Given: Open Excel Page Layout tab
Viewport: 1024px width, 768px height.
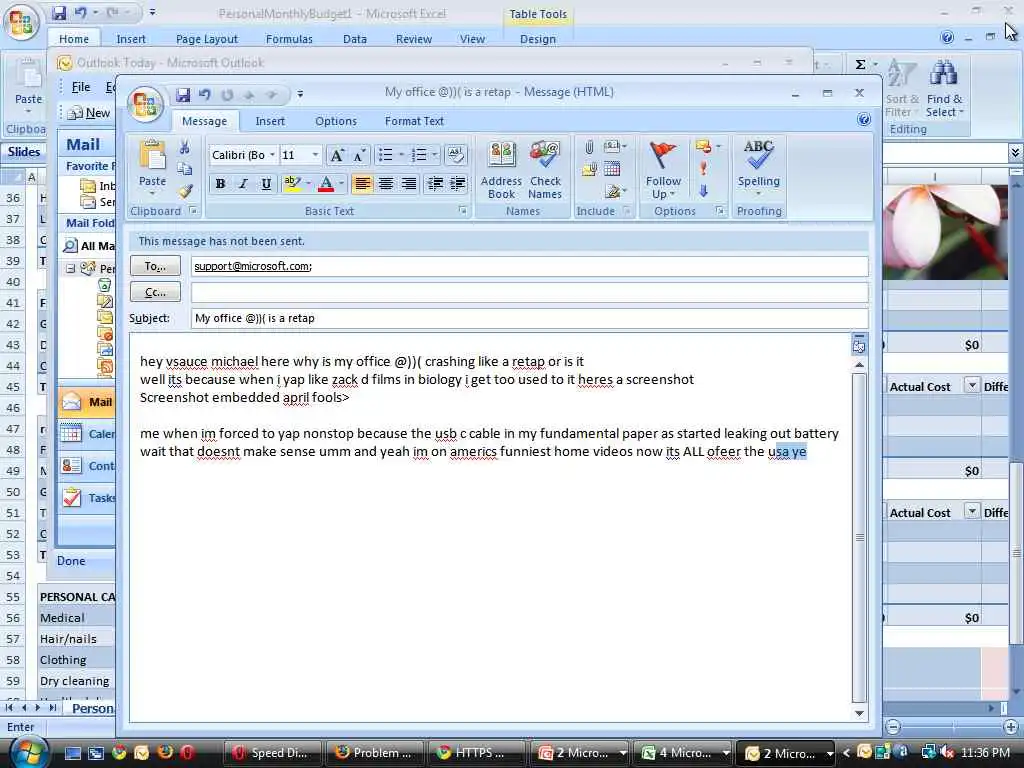Looking at the screenshot, I should pos(206,39).
